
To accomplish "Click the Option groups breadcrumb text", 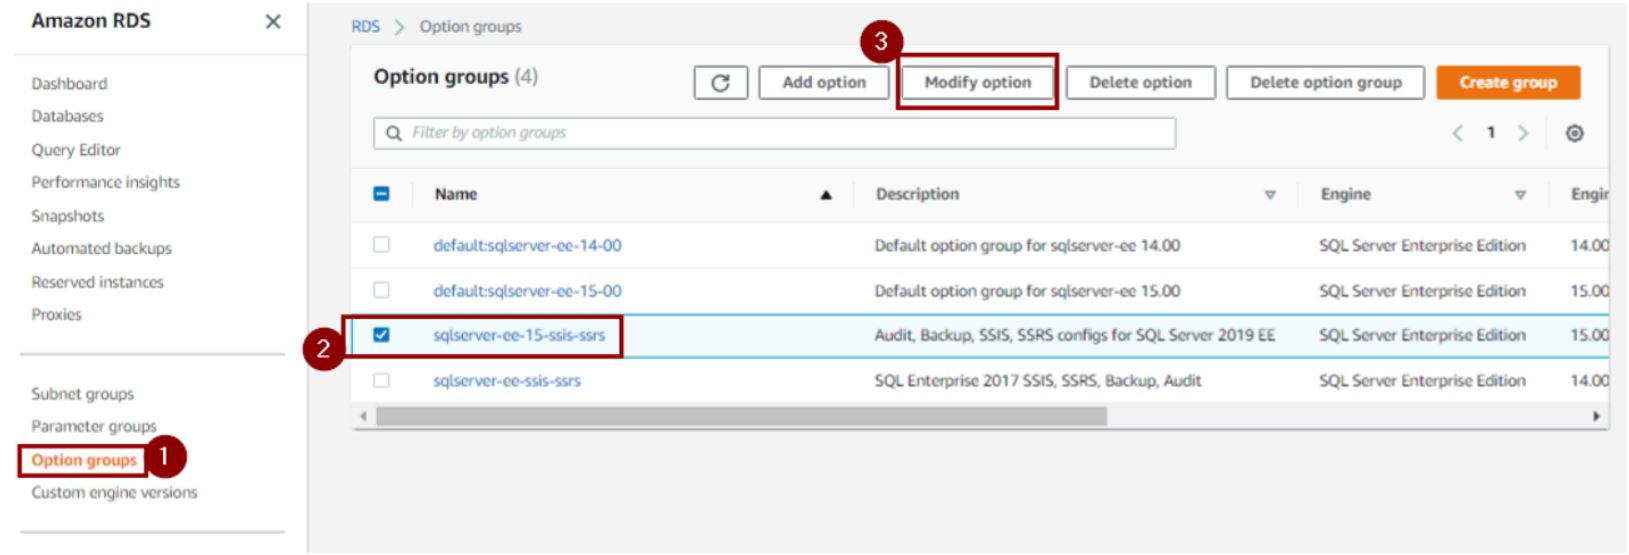I will (x=470, y=27).
